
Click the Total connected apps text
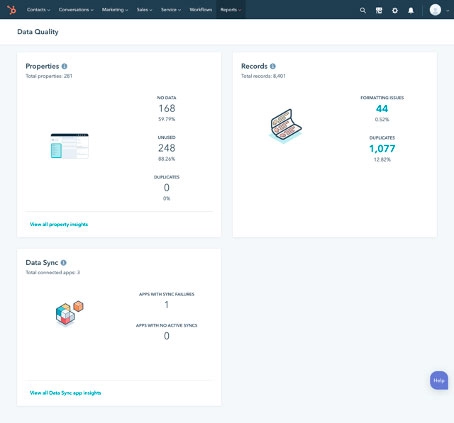53,272
